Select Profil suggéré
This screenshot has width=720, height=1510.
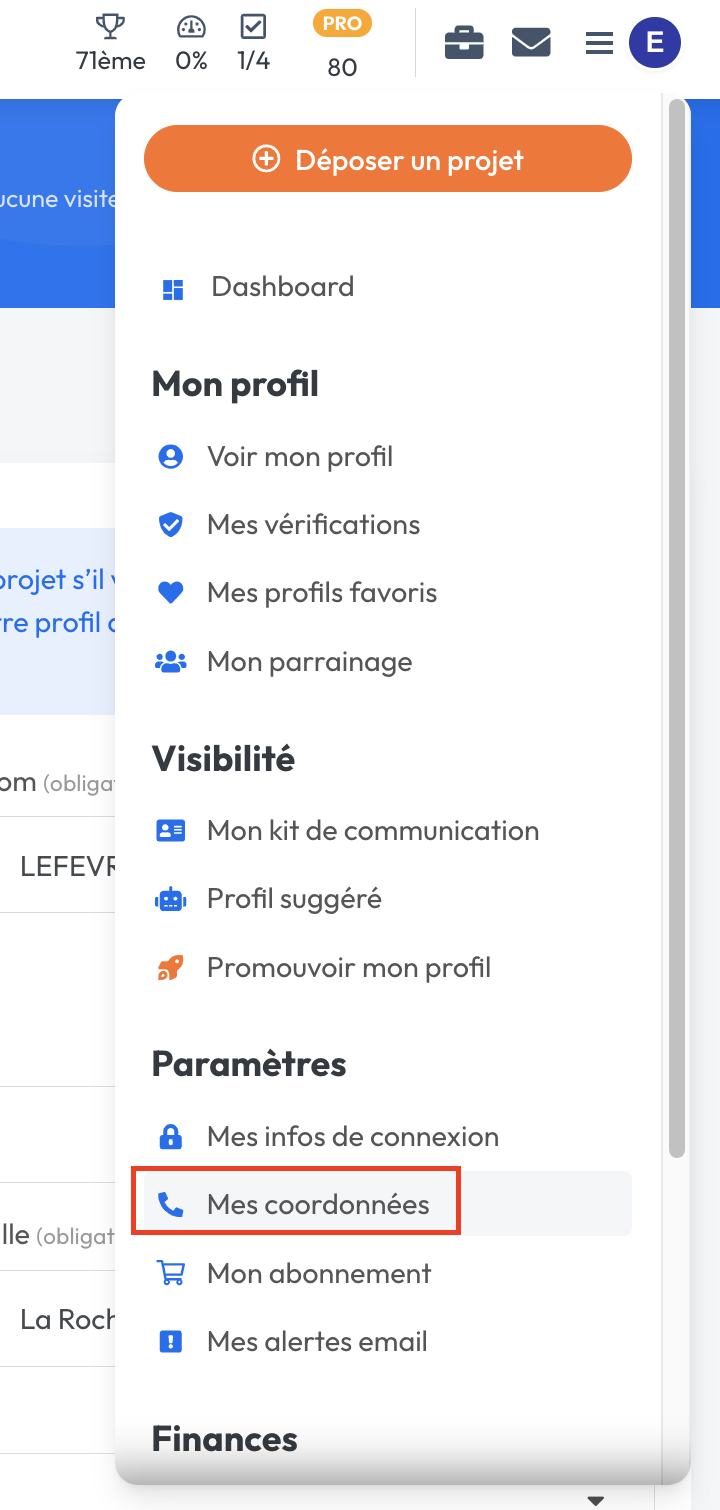pos(294,899)
